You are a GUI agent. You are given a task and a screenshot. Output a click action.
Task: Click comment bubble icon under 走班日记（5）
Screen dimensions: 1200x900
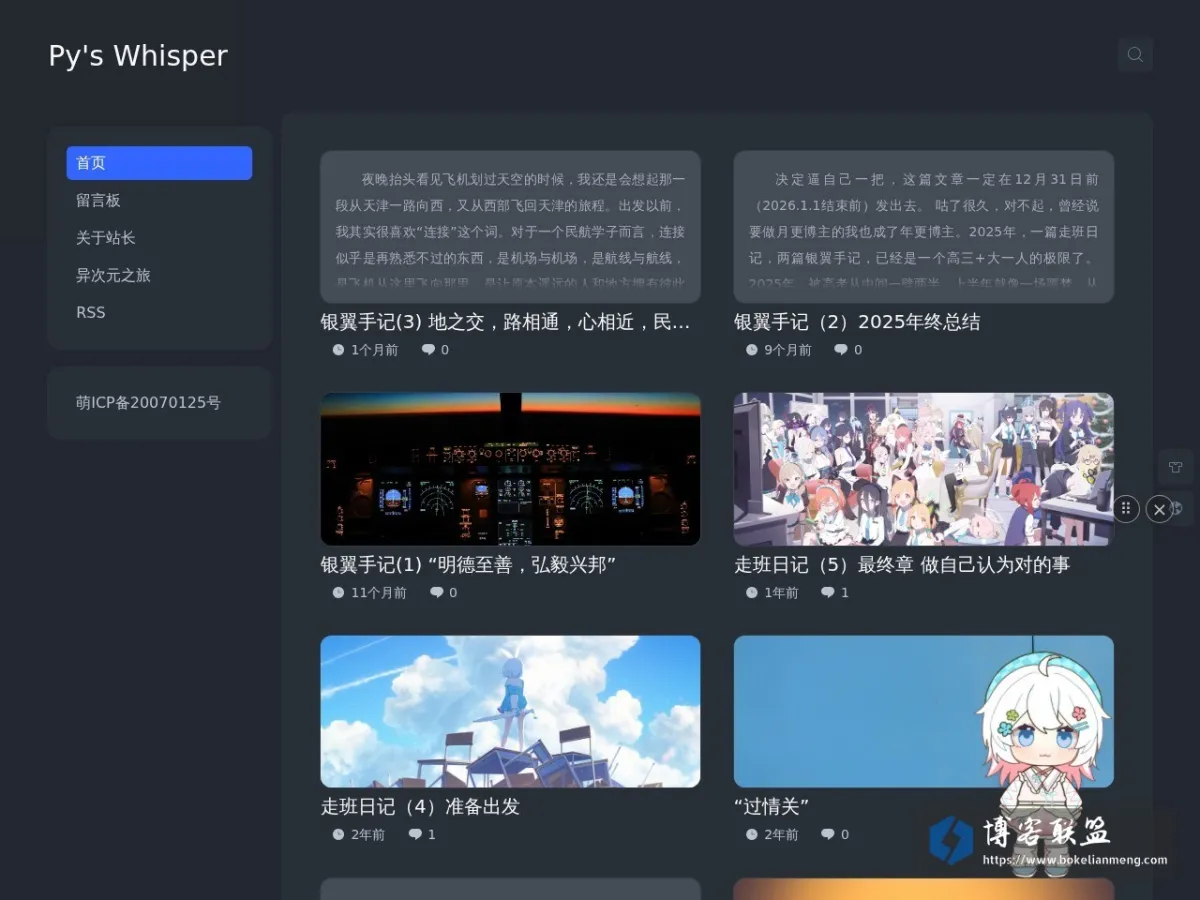coord(828,592)
